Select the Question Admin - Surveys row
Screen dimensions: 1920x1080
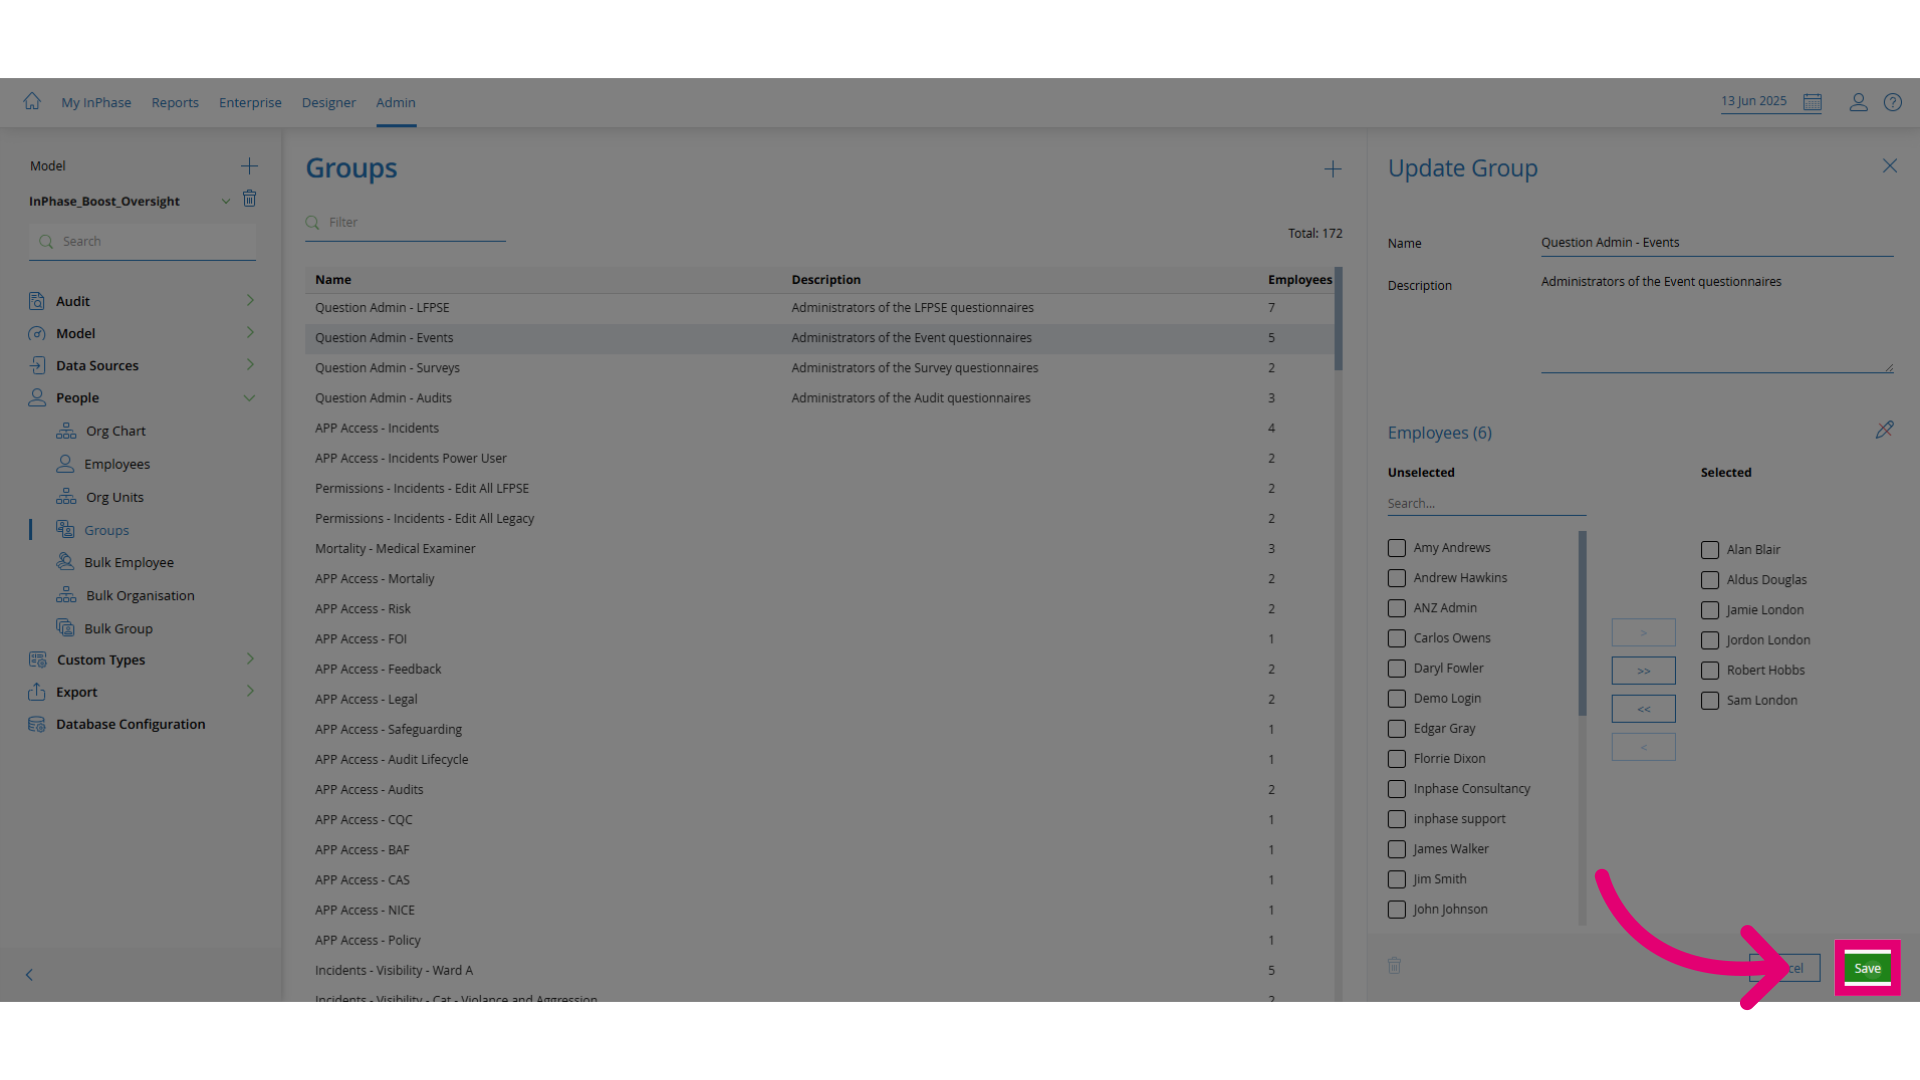[x=819, y=368]
